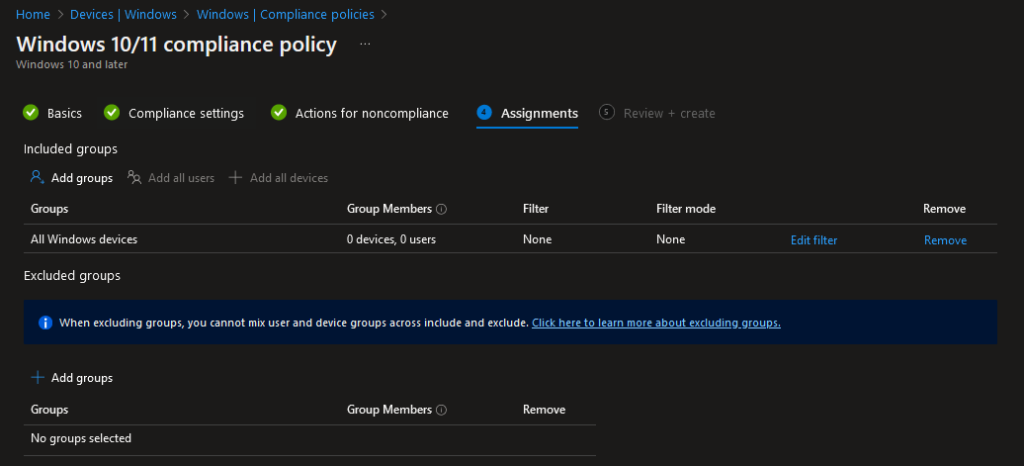Image resolution: width=1024 pixels, height=466 pixels.
Task: Go to Home breadcrumb
Action: (x=33, y=14)
